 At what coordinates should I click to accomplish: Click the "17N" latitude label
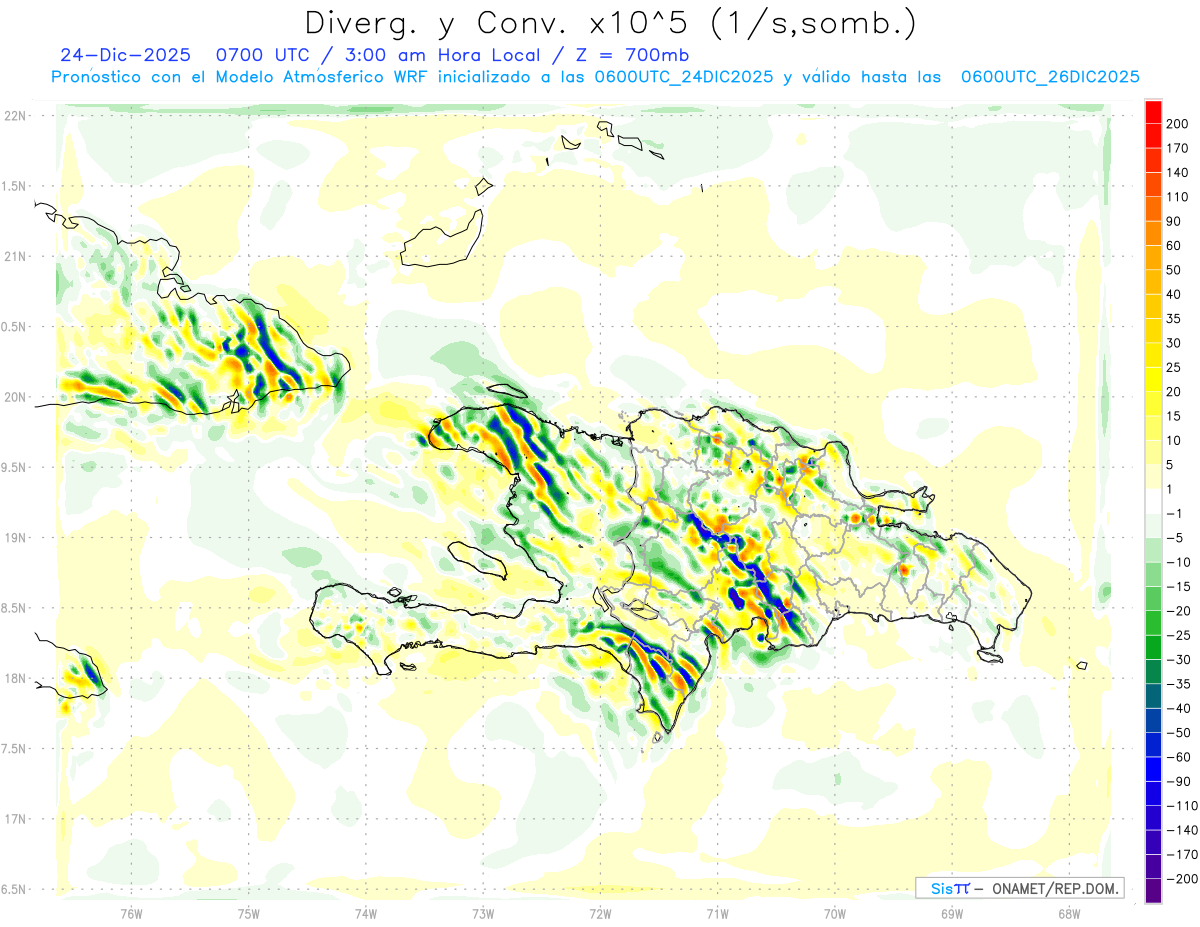pos(17,819)
